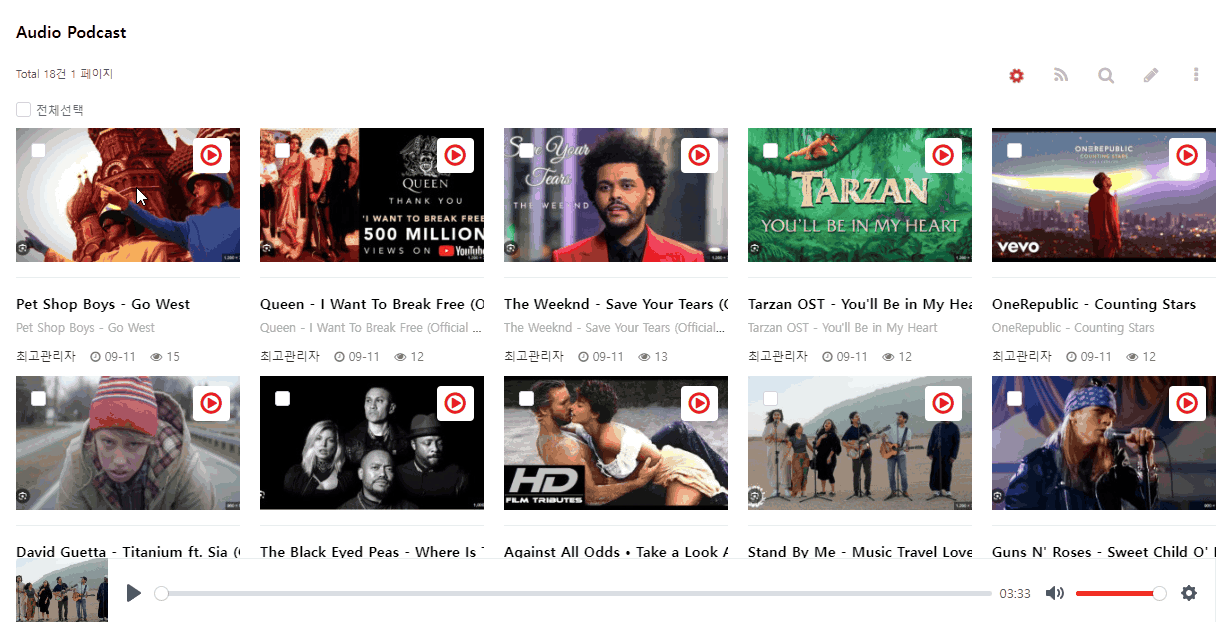Viewport: 1232px width, 622px height.
Task: Mute the player volume speaker icon
Action: 1054,593
